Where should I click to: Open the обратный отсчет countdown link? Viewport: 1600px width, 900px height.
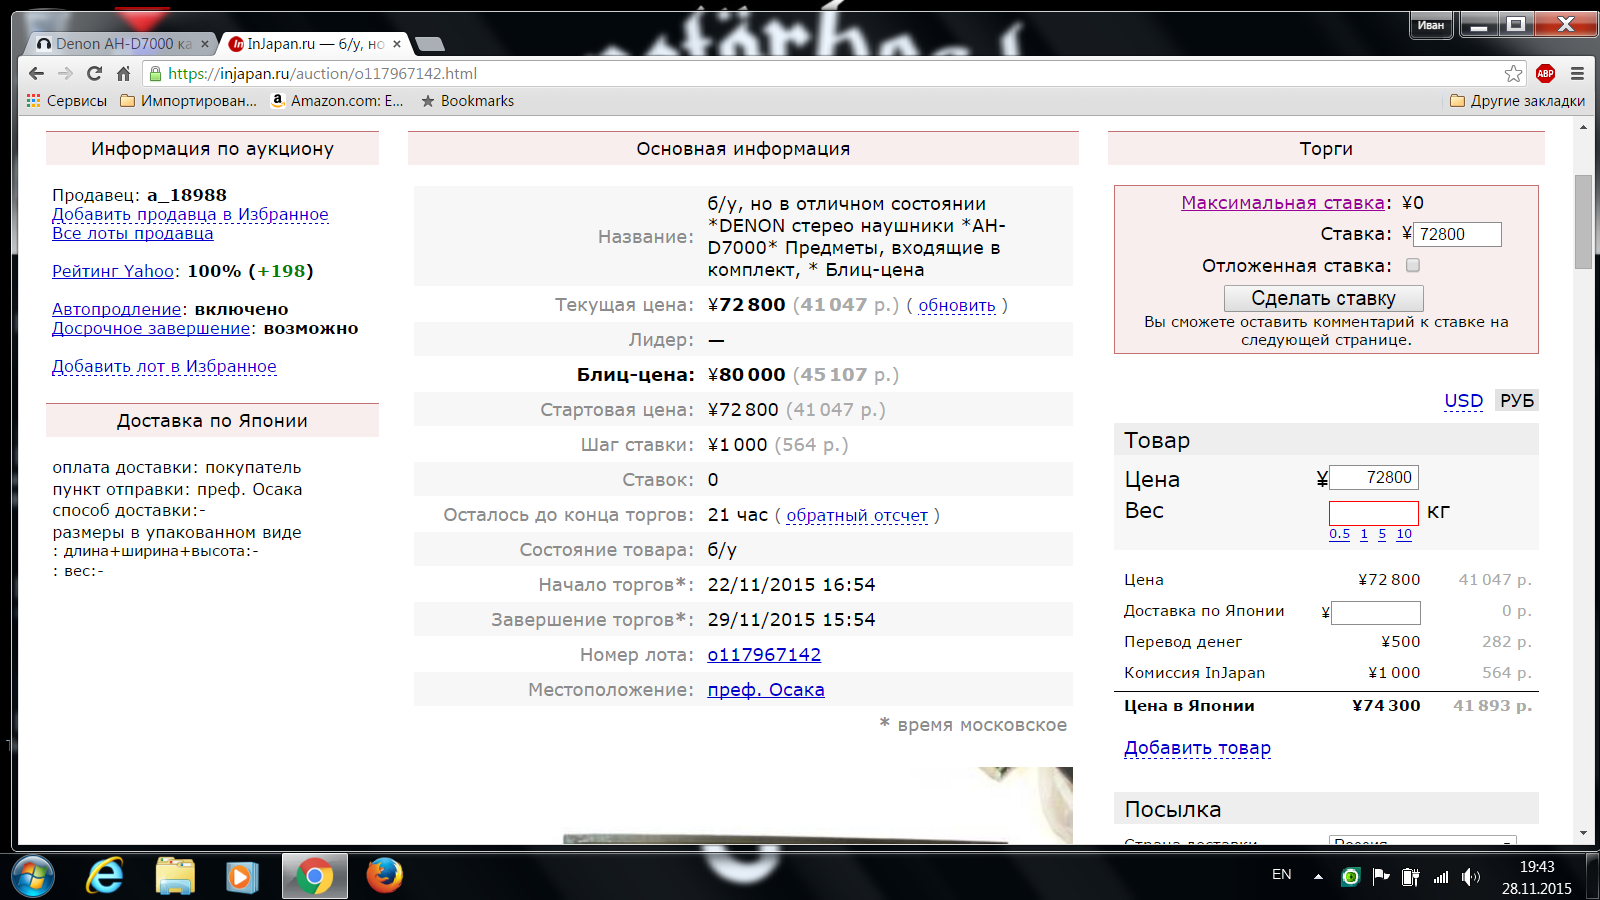pos(857,515)
